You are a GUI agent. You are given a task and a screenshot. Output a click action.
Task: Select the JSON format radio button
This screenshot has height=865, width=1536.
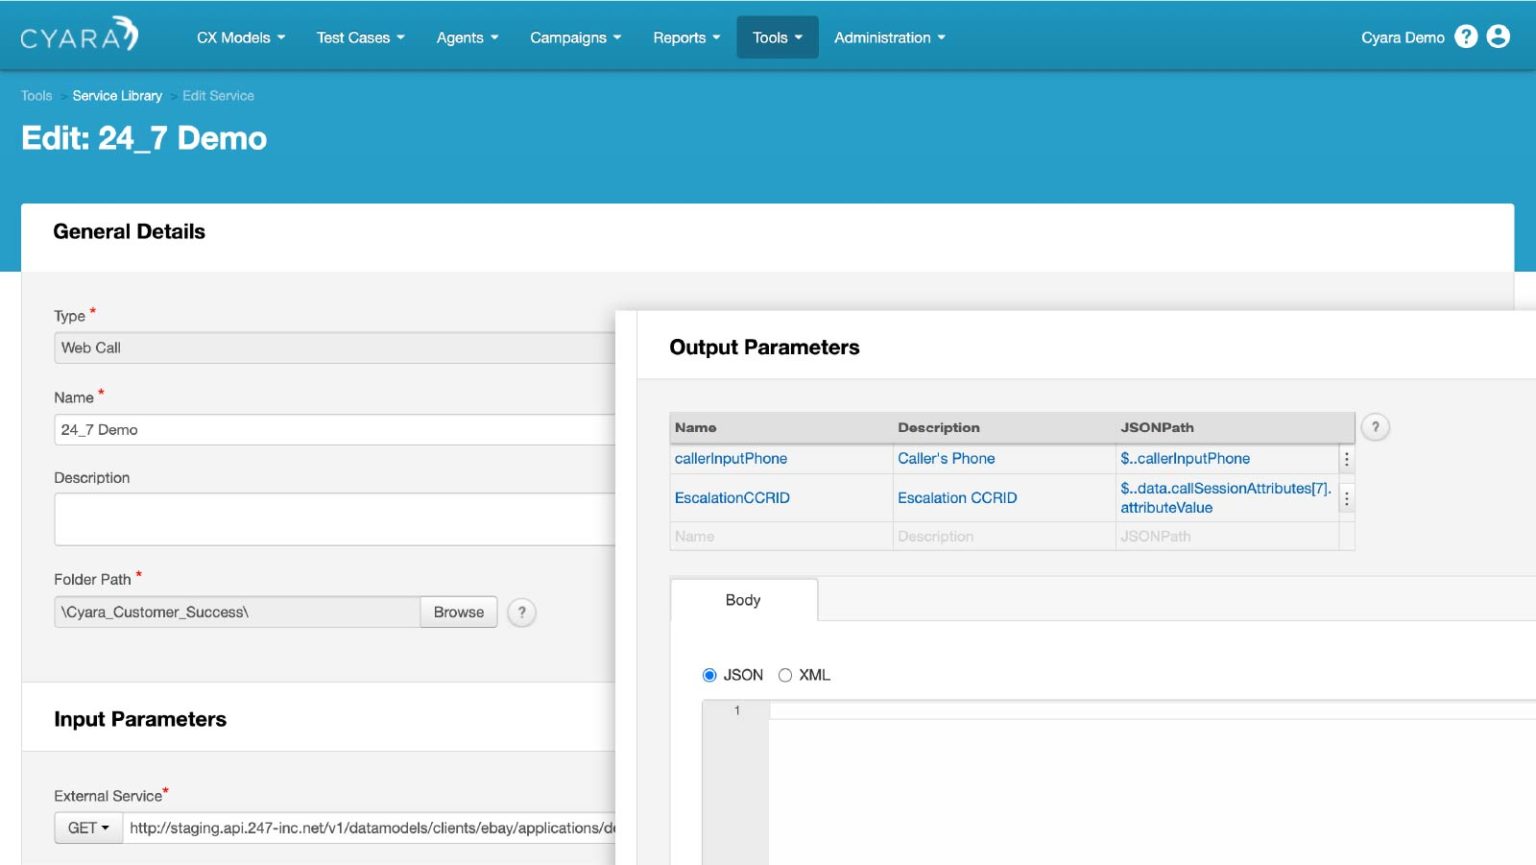point(709,675)
